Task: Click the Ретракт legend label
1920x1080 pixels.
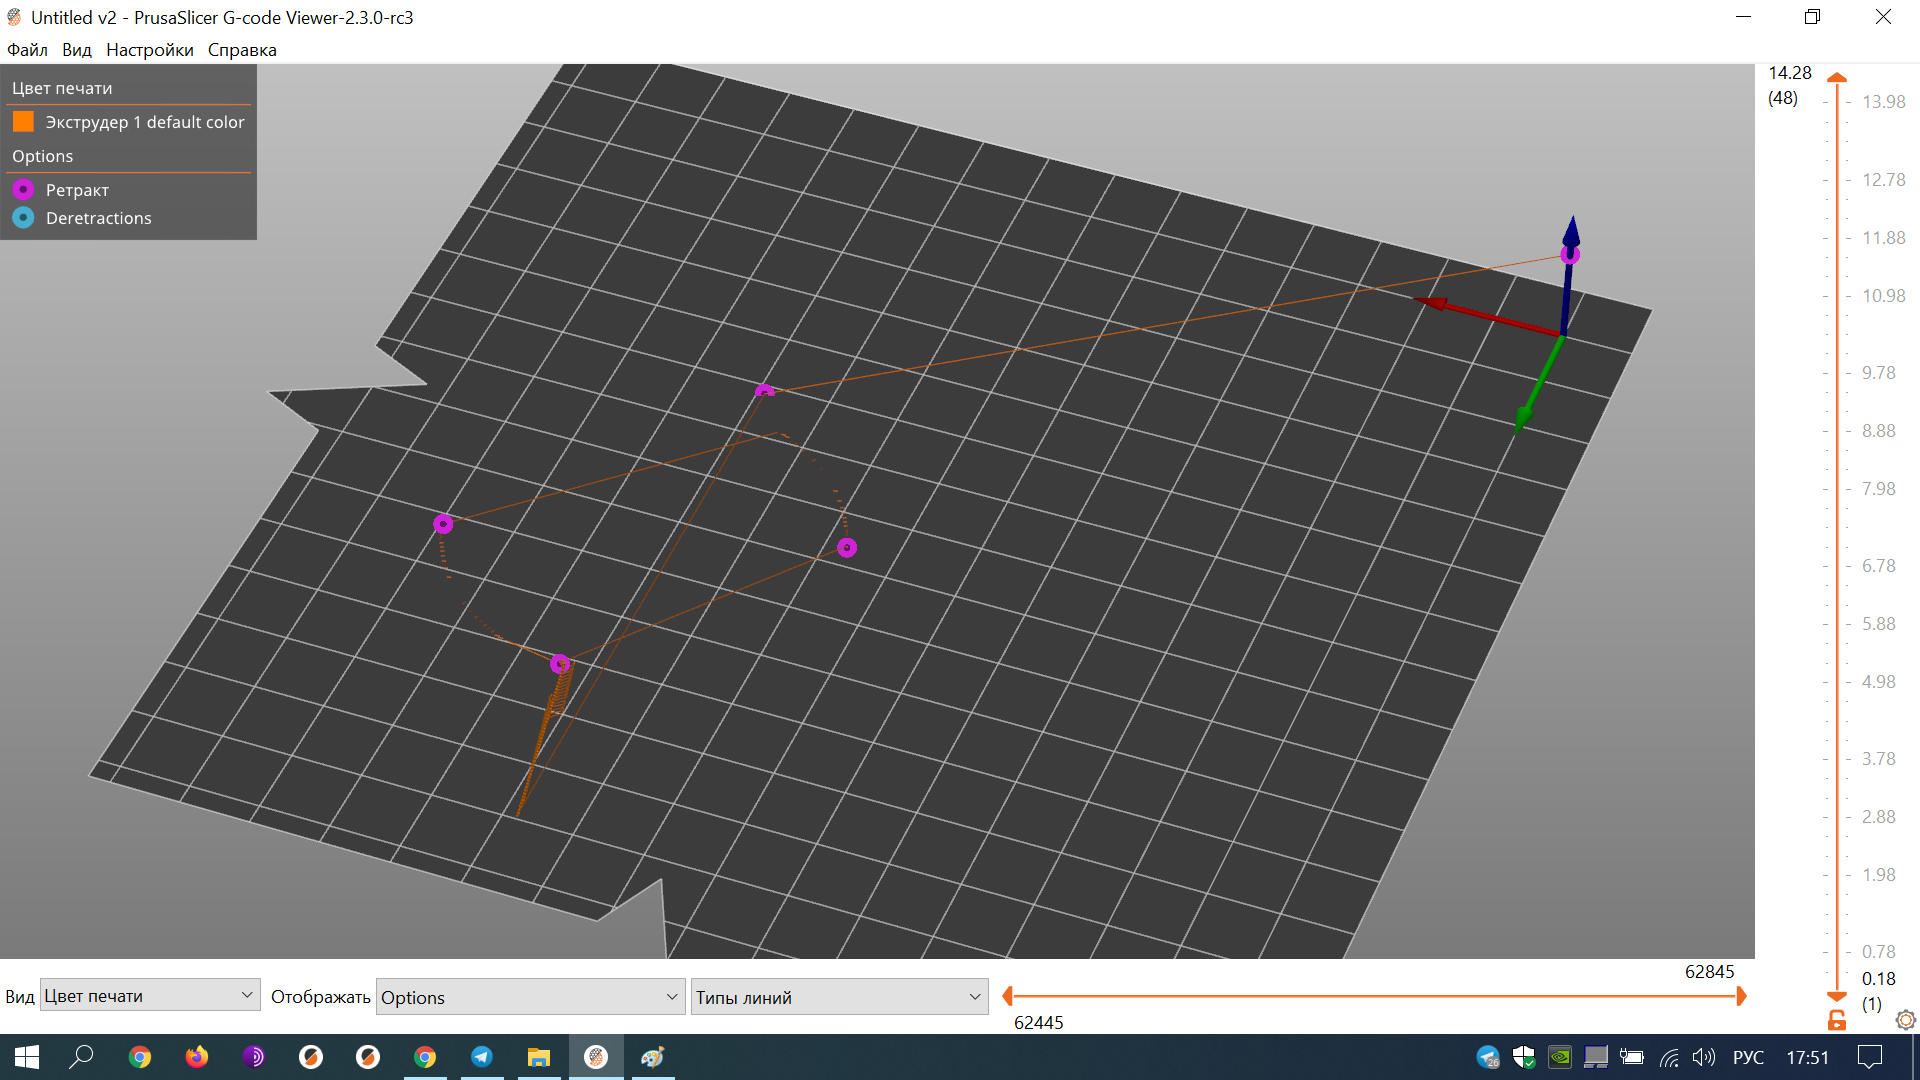Action: point(77,190)
